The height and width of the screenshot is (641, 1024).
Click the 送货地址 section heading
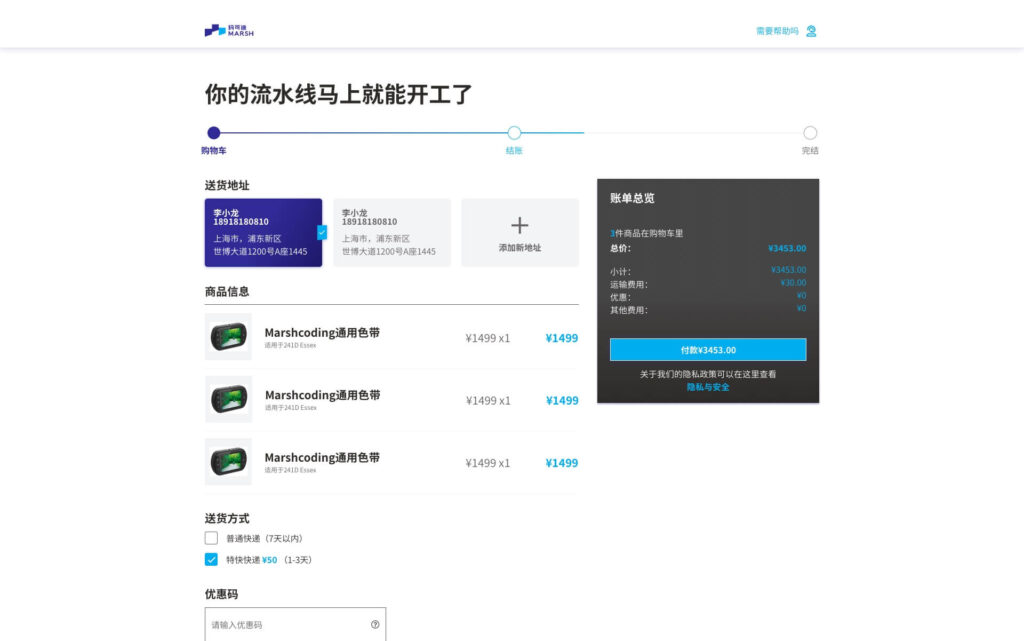coord(227,185)
